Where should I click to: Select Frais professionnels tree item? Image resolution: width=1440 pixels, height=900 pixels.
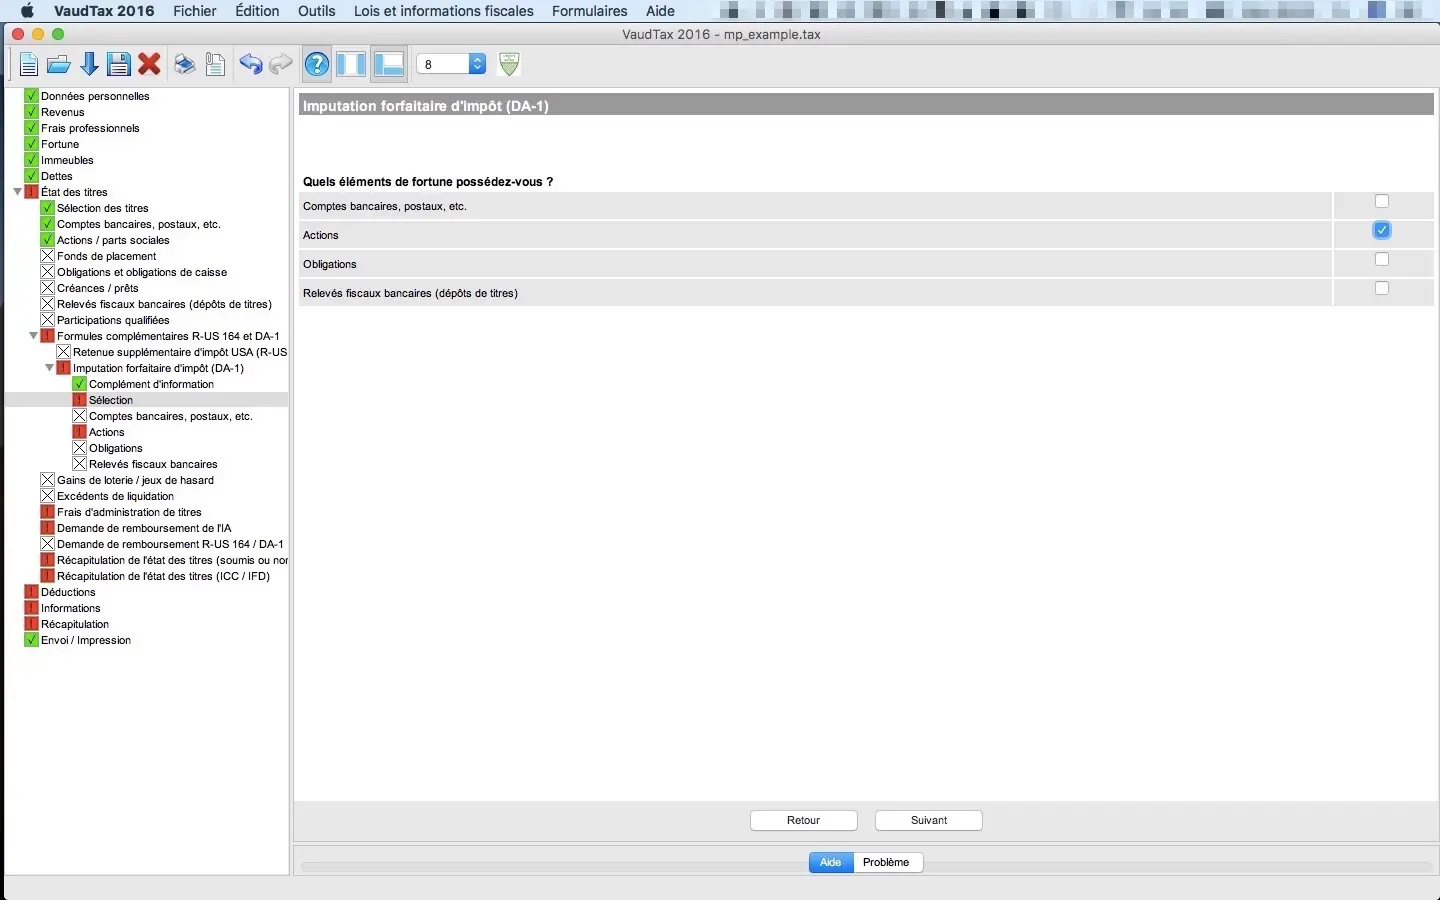(x=90, y=128)
